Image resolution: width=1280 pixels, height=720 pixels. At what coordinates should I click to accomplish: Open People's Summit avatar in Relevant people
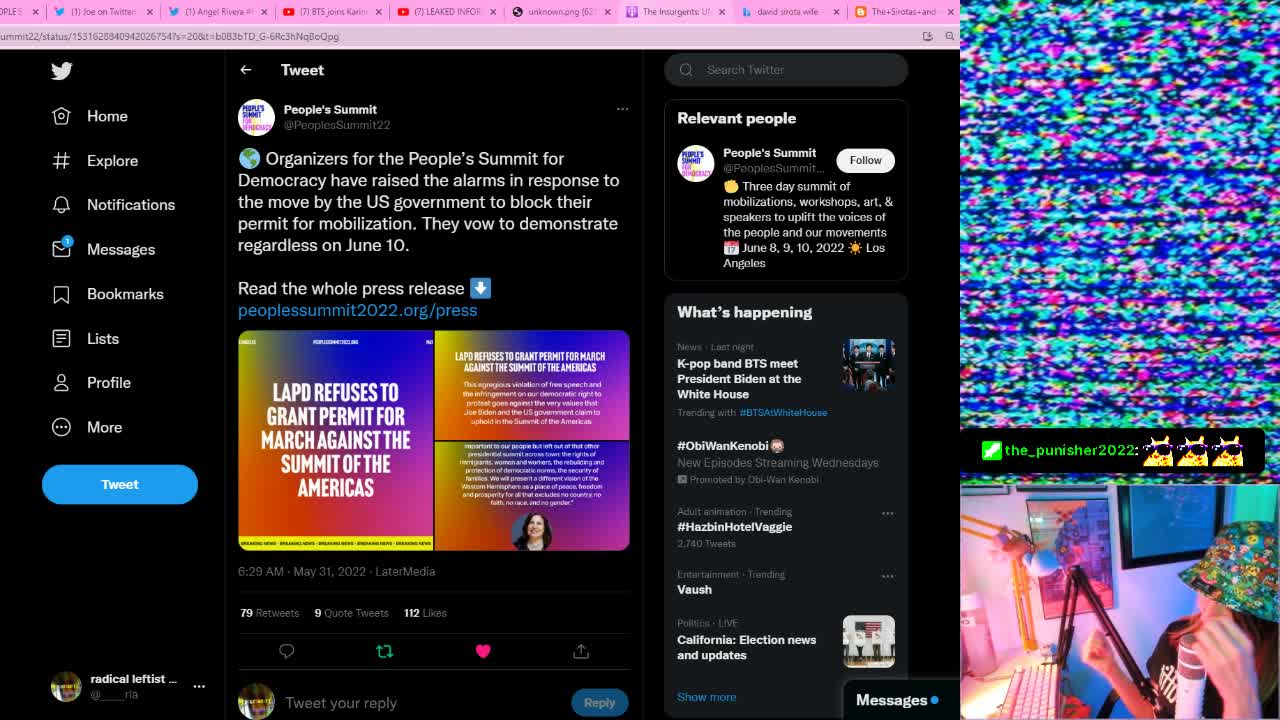696,163
